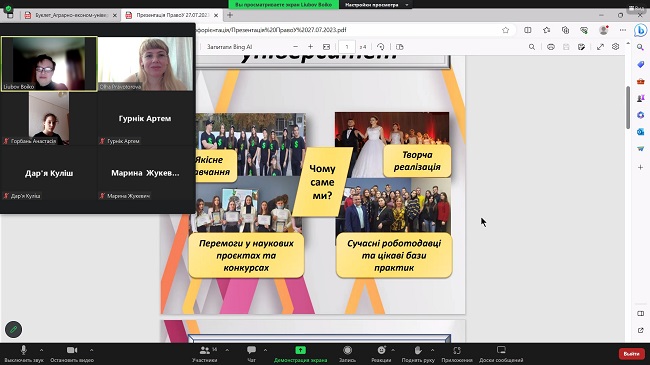This screenshot has width=650, height=365.
Task: Expand the caret beside Поднять руку
Action: pyautogui.click(x=432, y=350)
